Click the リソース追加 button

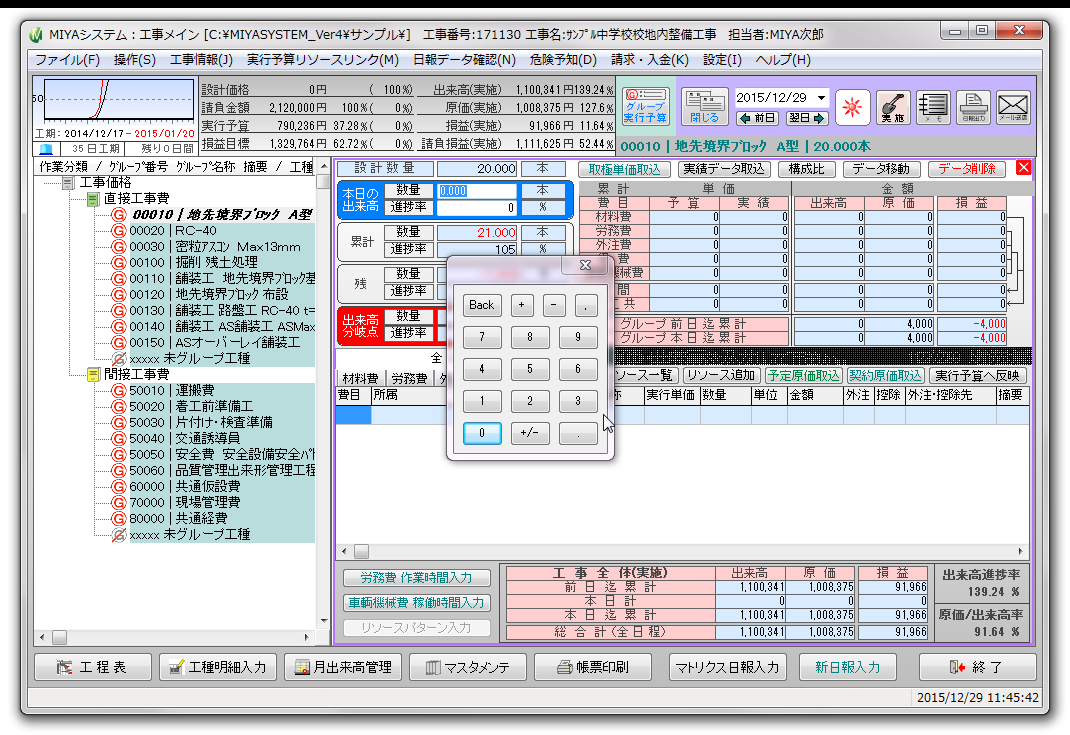(x=722, y=375)
